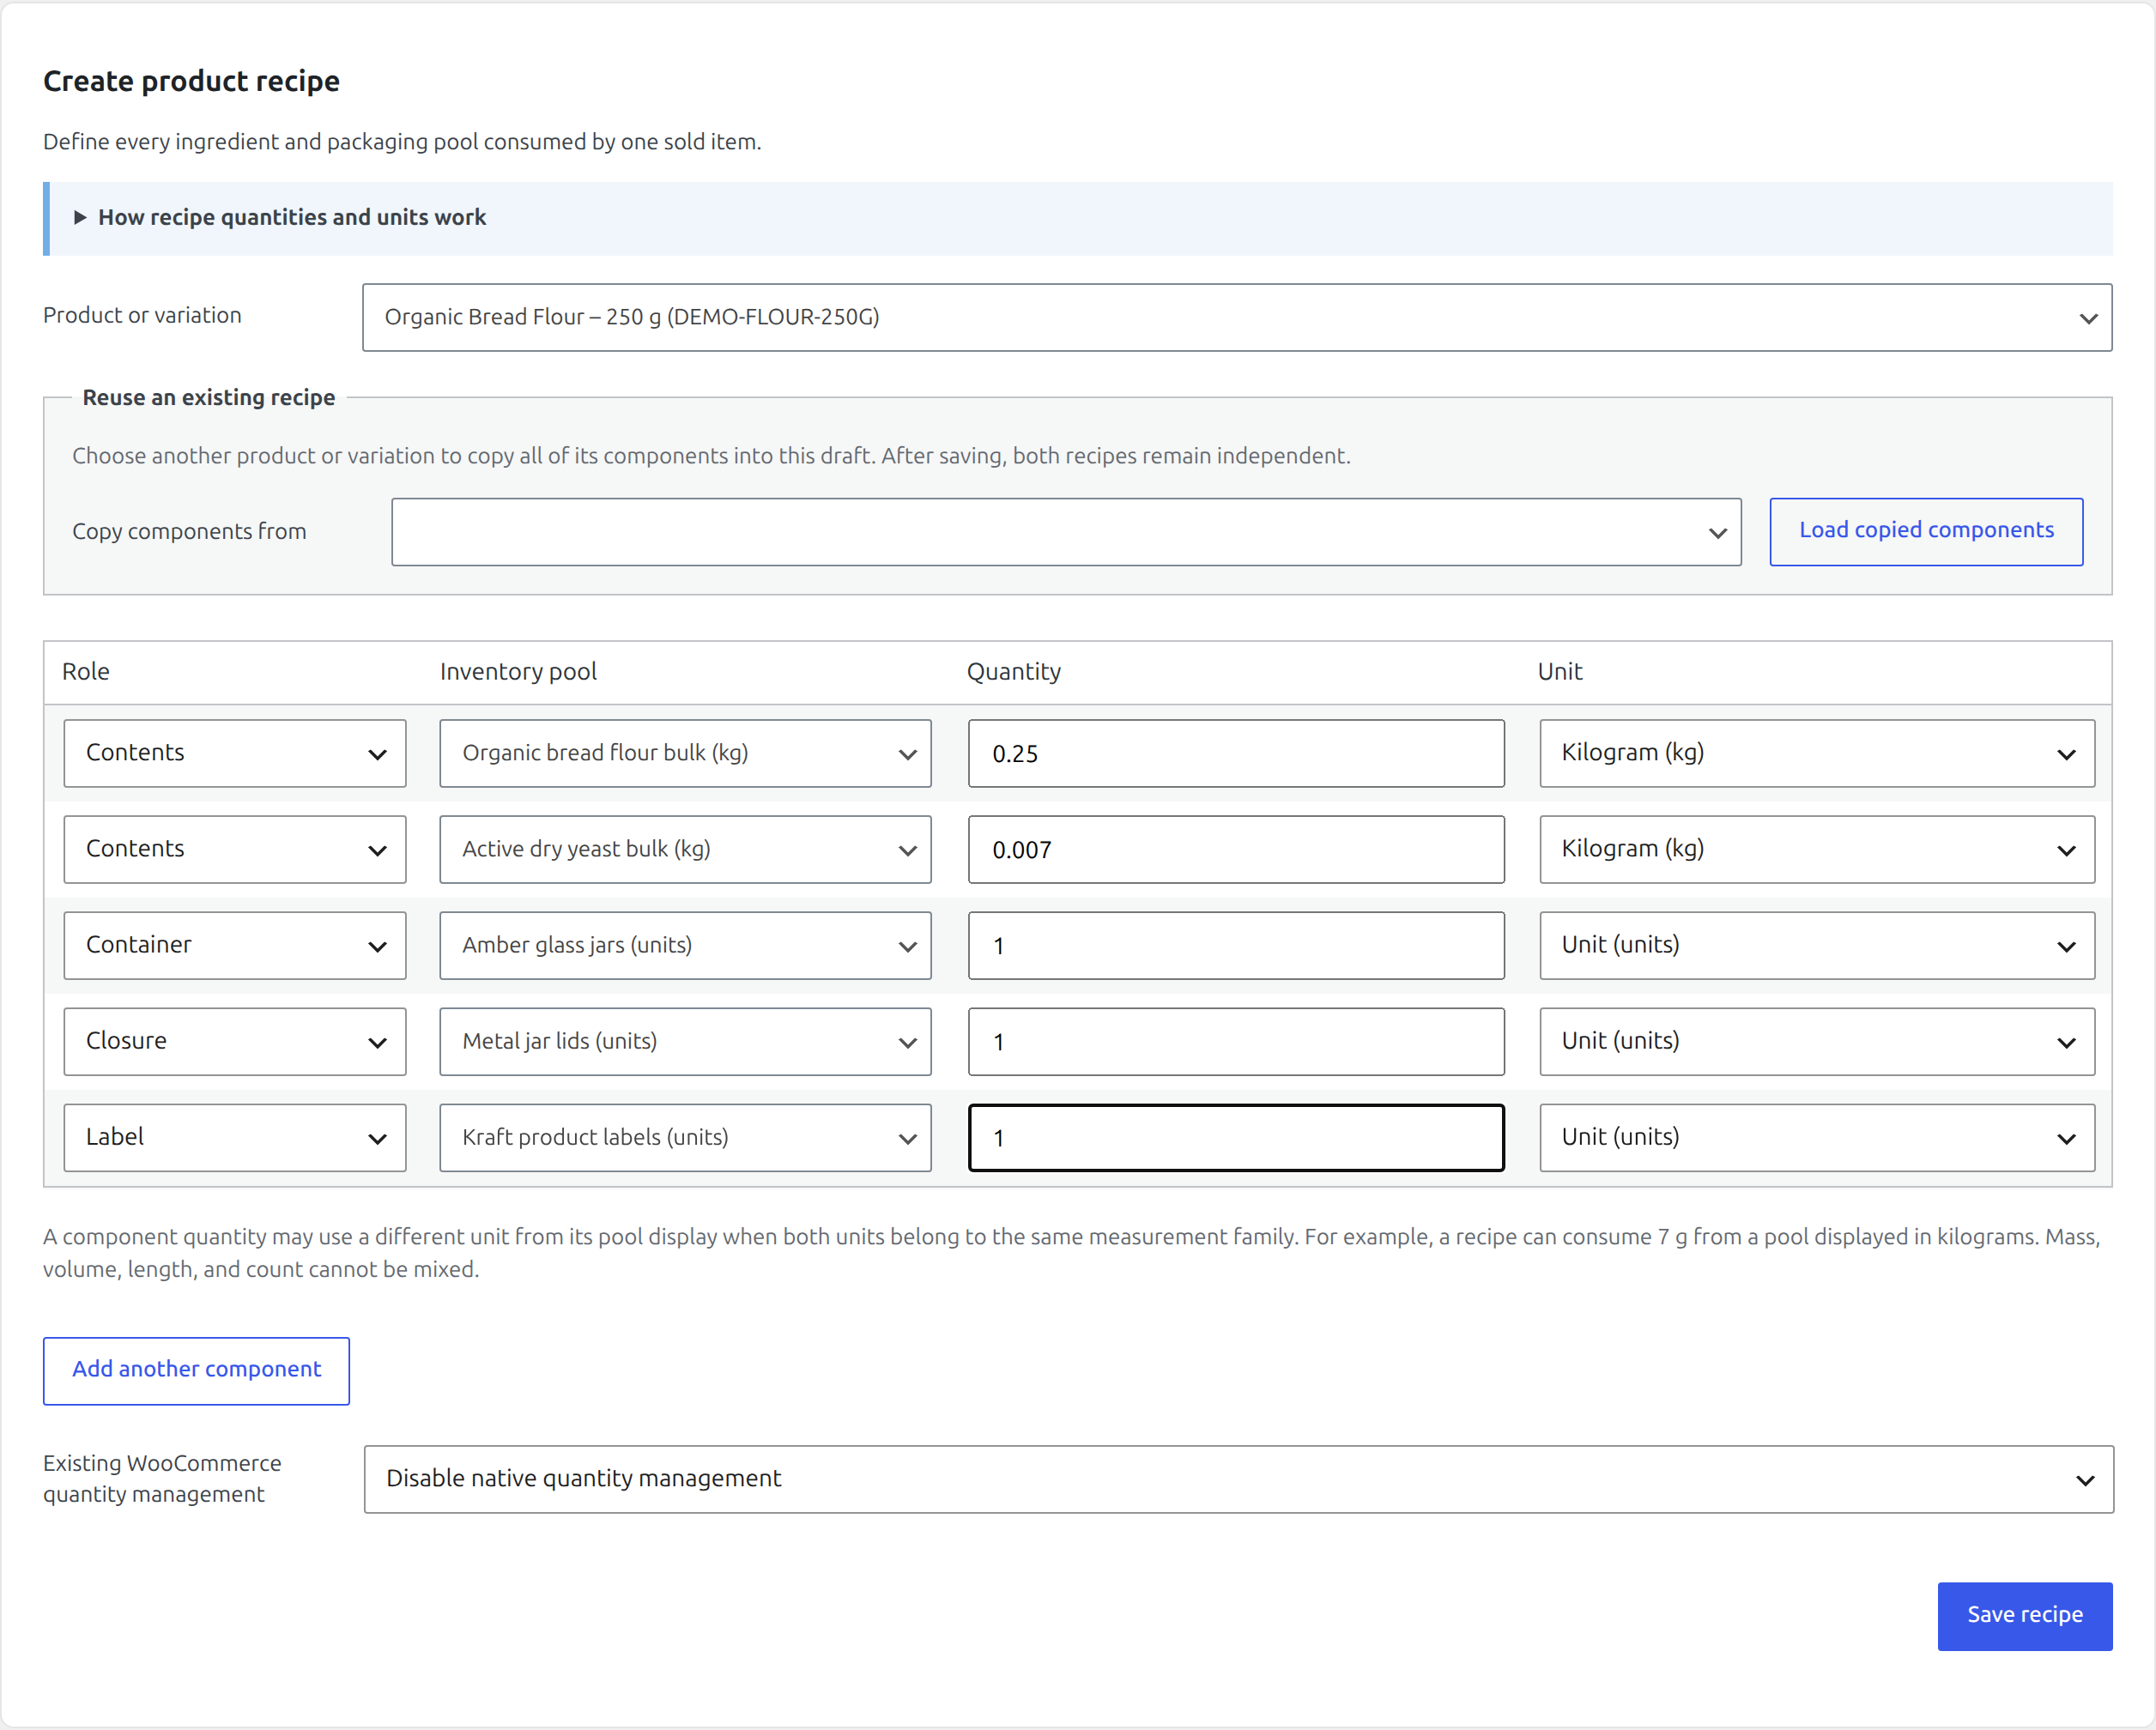Click the 'Quantity' column header
This screenshot has height=1730, width=2156.
pos(1013,671)
